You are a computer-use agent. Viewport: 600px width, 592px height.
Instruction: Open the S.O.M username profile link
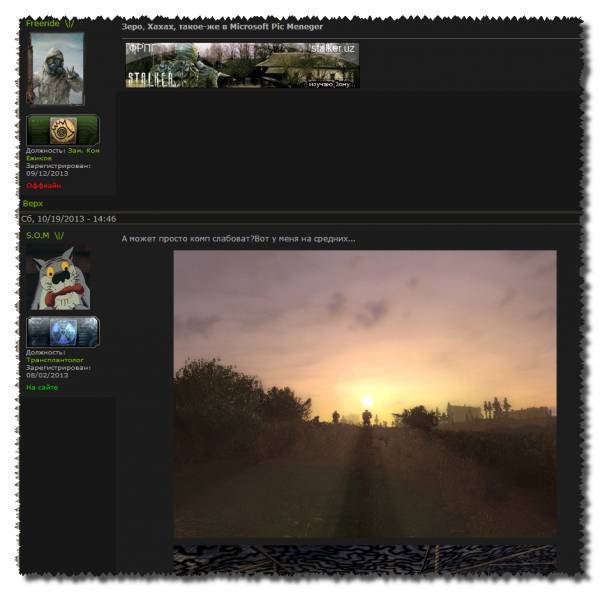38,235
